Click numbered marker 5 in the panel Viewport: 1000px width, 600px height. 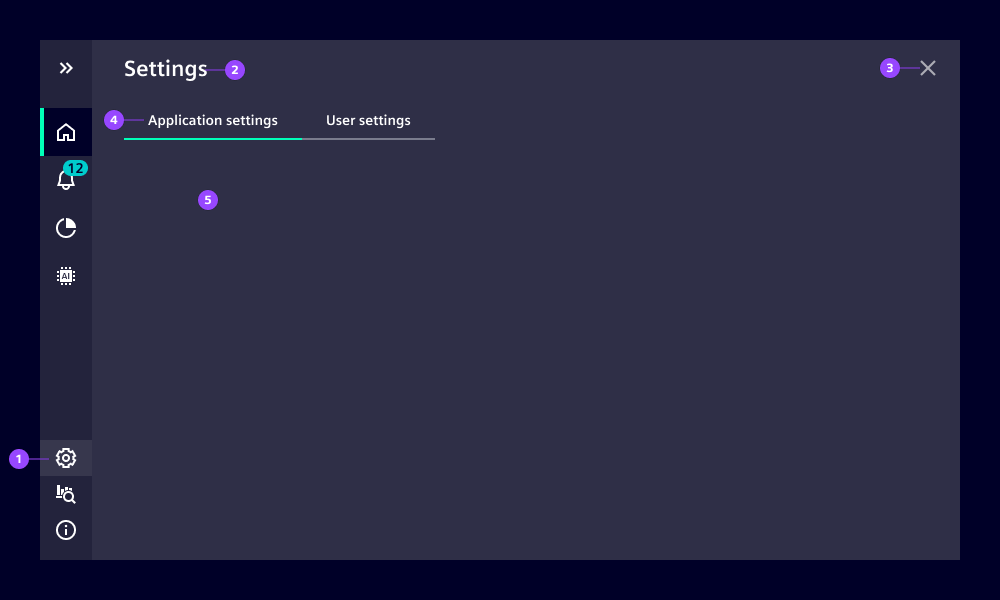pyautogui.click(x=208, y=200)
